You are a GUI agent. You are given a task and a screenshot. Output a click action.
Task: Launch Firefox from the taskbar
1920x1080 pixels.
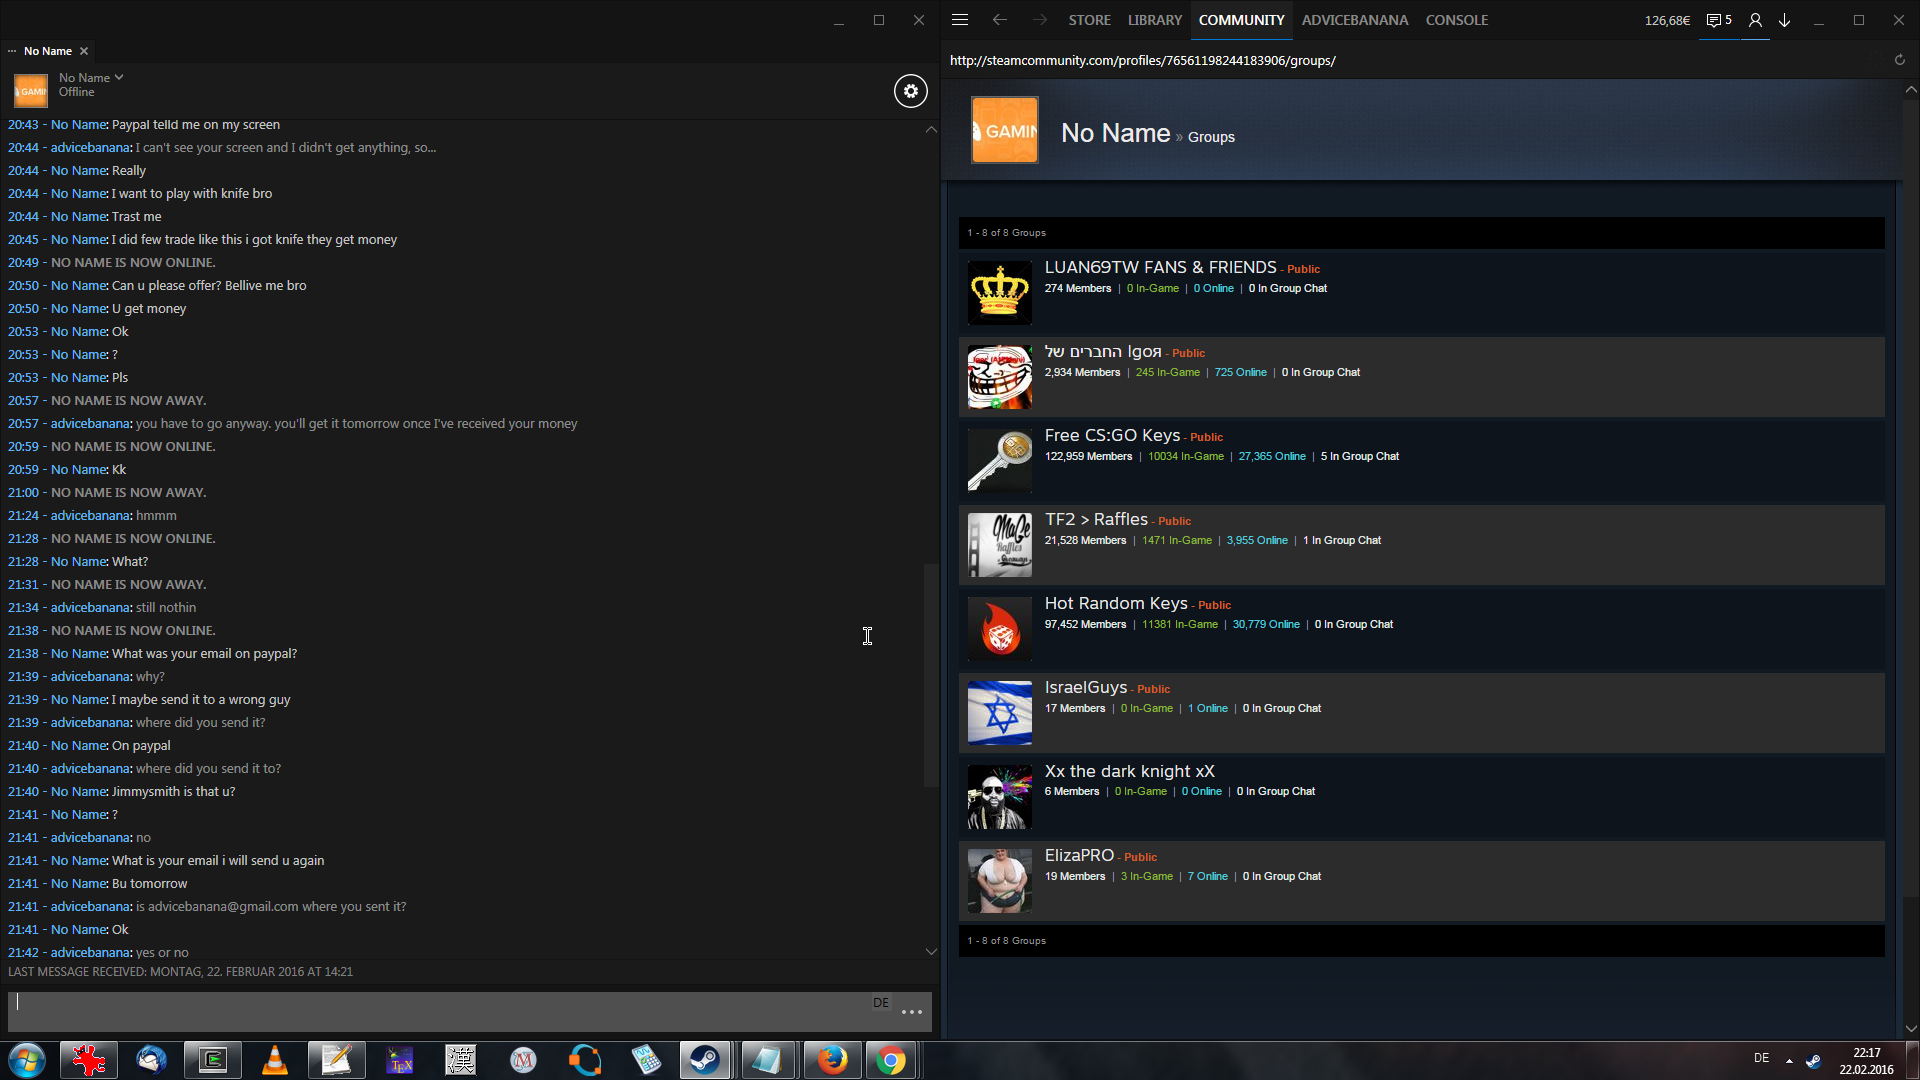coord(831,1060)
